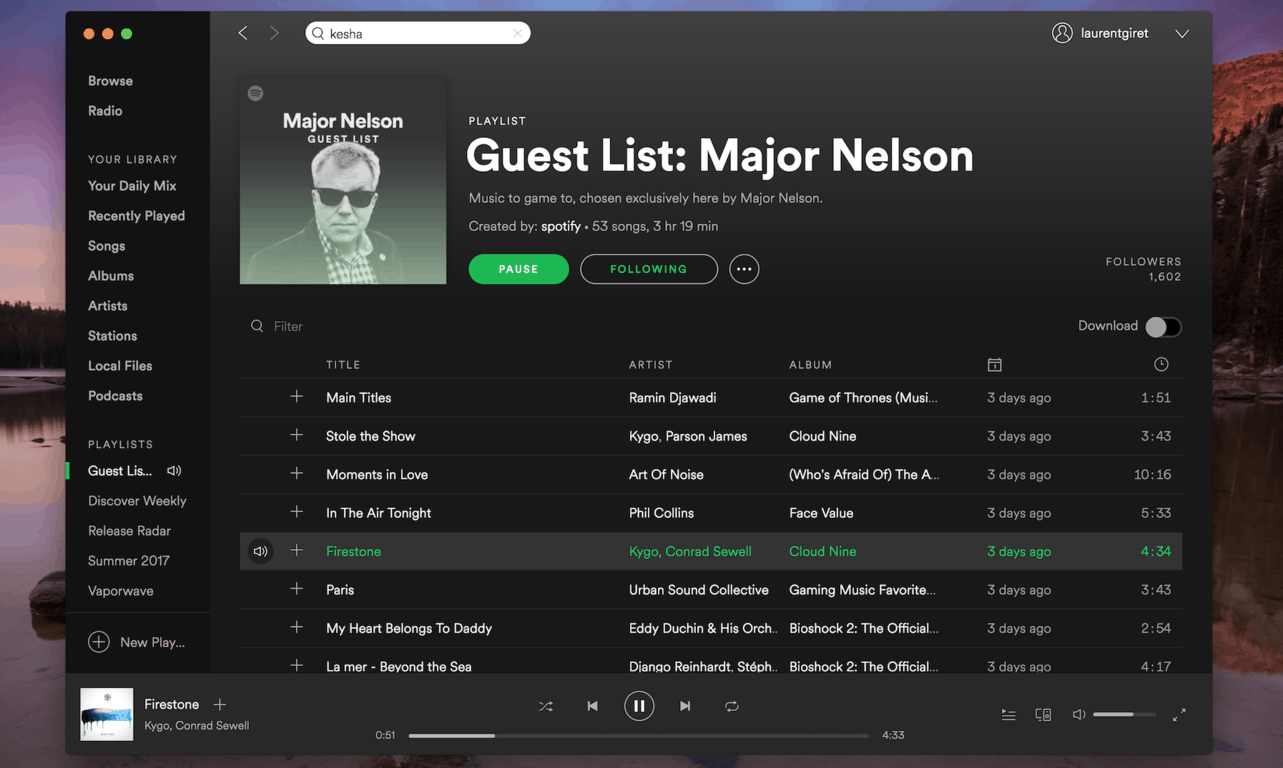The width and height of the screenshot is (1283, 768).
Task: Toggle shuffle playback
Action: coord(546,706)
